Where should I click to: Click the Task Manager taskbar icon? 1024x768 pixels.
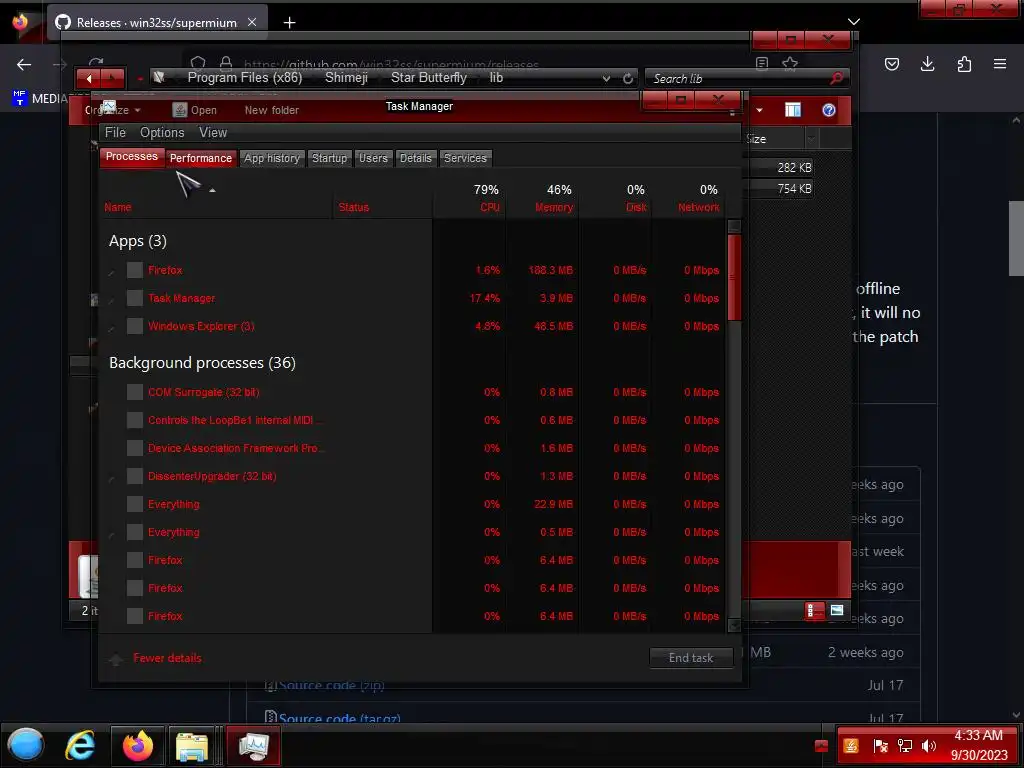253,745
